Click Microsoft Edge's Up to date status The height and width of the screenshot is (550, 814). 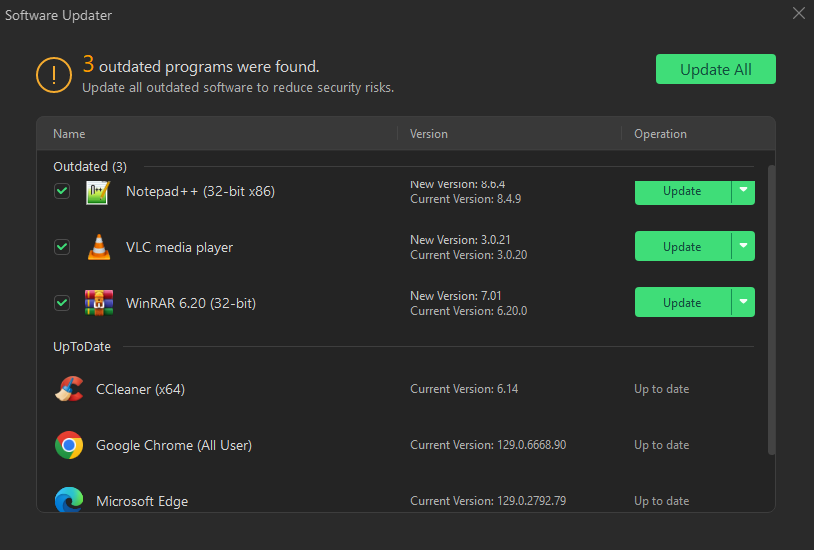(x=661, y=501)
